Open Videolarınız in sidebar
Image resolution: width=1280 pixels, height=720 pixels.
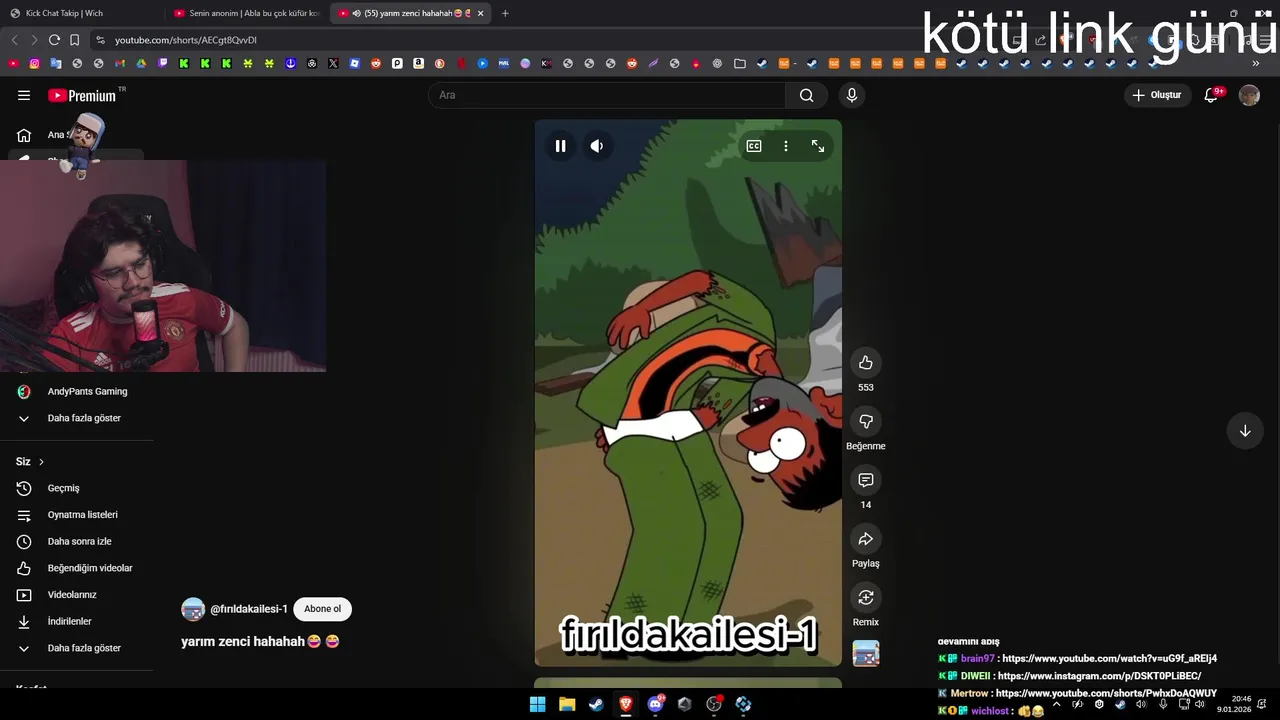(73, 595)
